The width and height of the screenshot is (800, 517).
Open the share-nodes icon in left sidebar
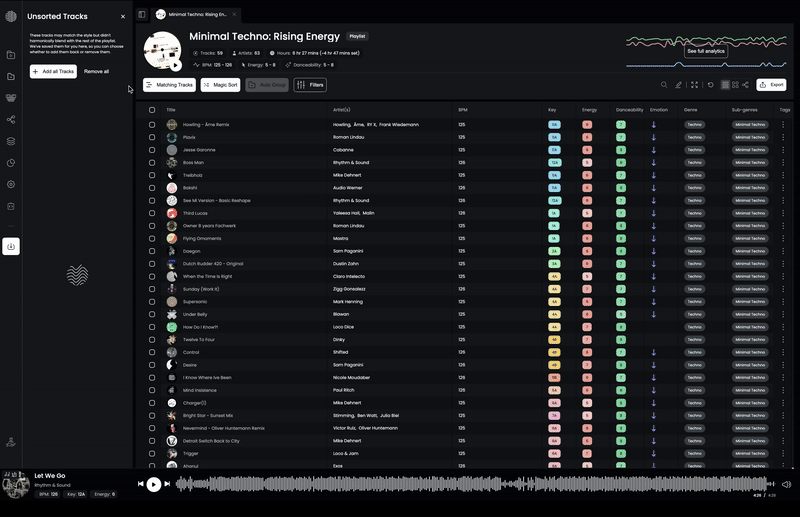tap(11, 119)
